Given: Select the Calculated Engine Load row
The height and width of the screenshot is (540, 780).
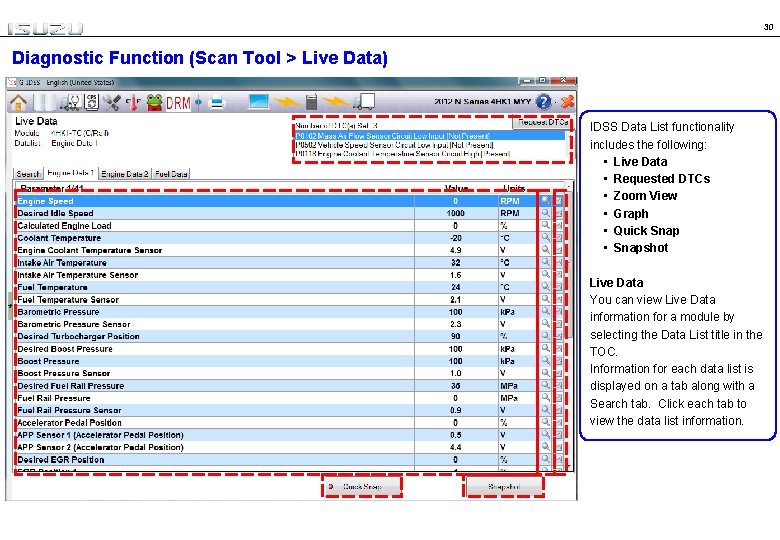Looking at the screenshot, I should (x=277, y=225).
